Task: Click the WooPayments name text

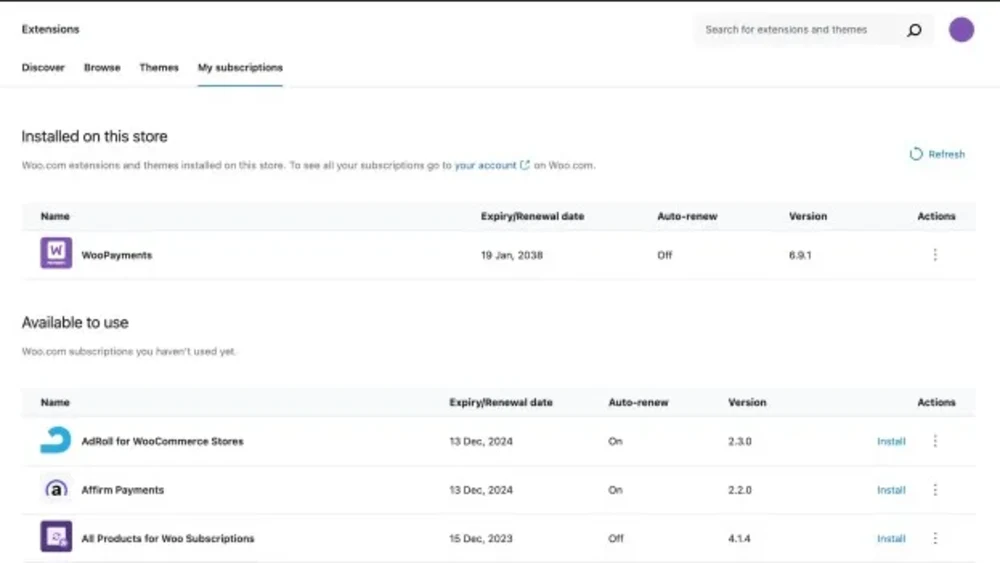Action: [117, 255]
